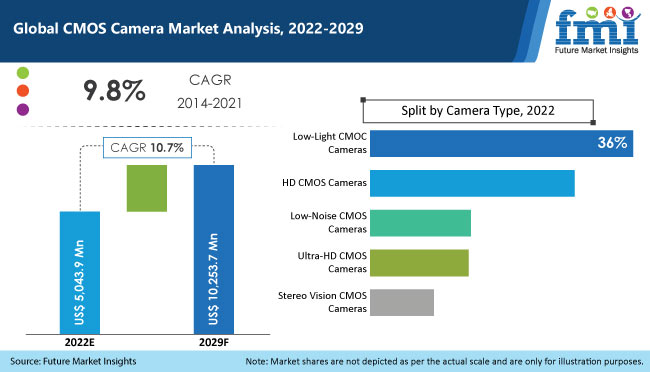The image size is (650, 372).
Task: Select the Ultra-HD CMOS Cameras bar
Action: tap(420, 263)
